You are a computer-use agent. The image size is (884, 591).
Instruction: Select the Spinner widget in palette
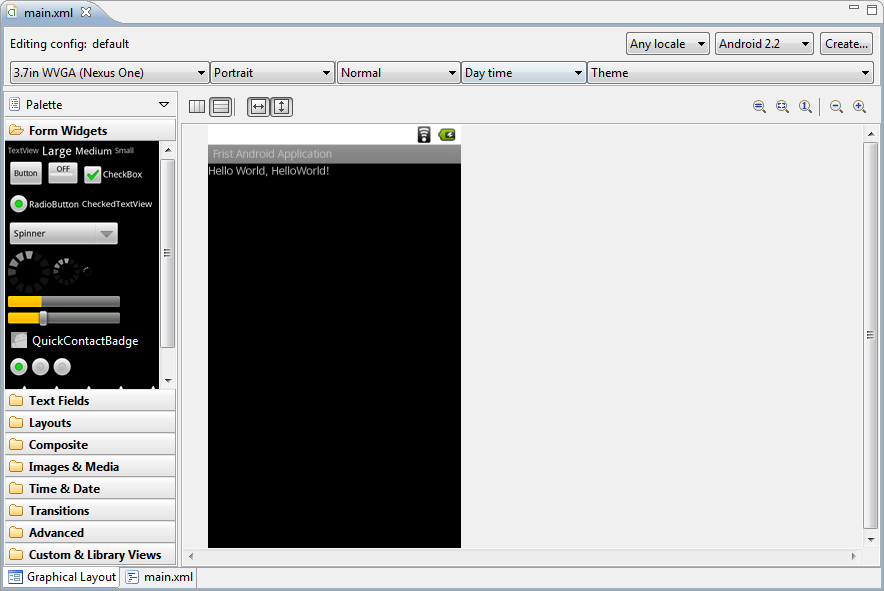(64, 233)
